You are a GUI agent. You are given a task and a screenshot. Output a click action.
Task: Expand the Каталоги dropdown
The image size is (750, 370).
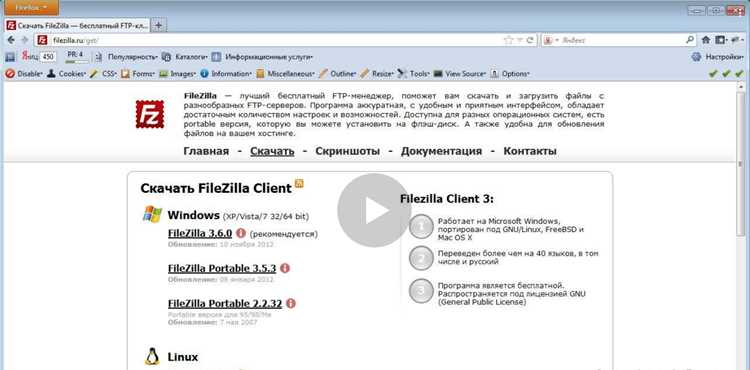[191, 57]
